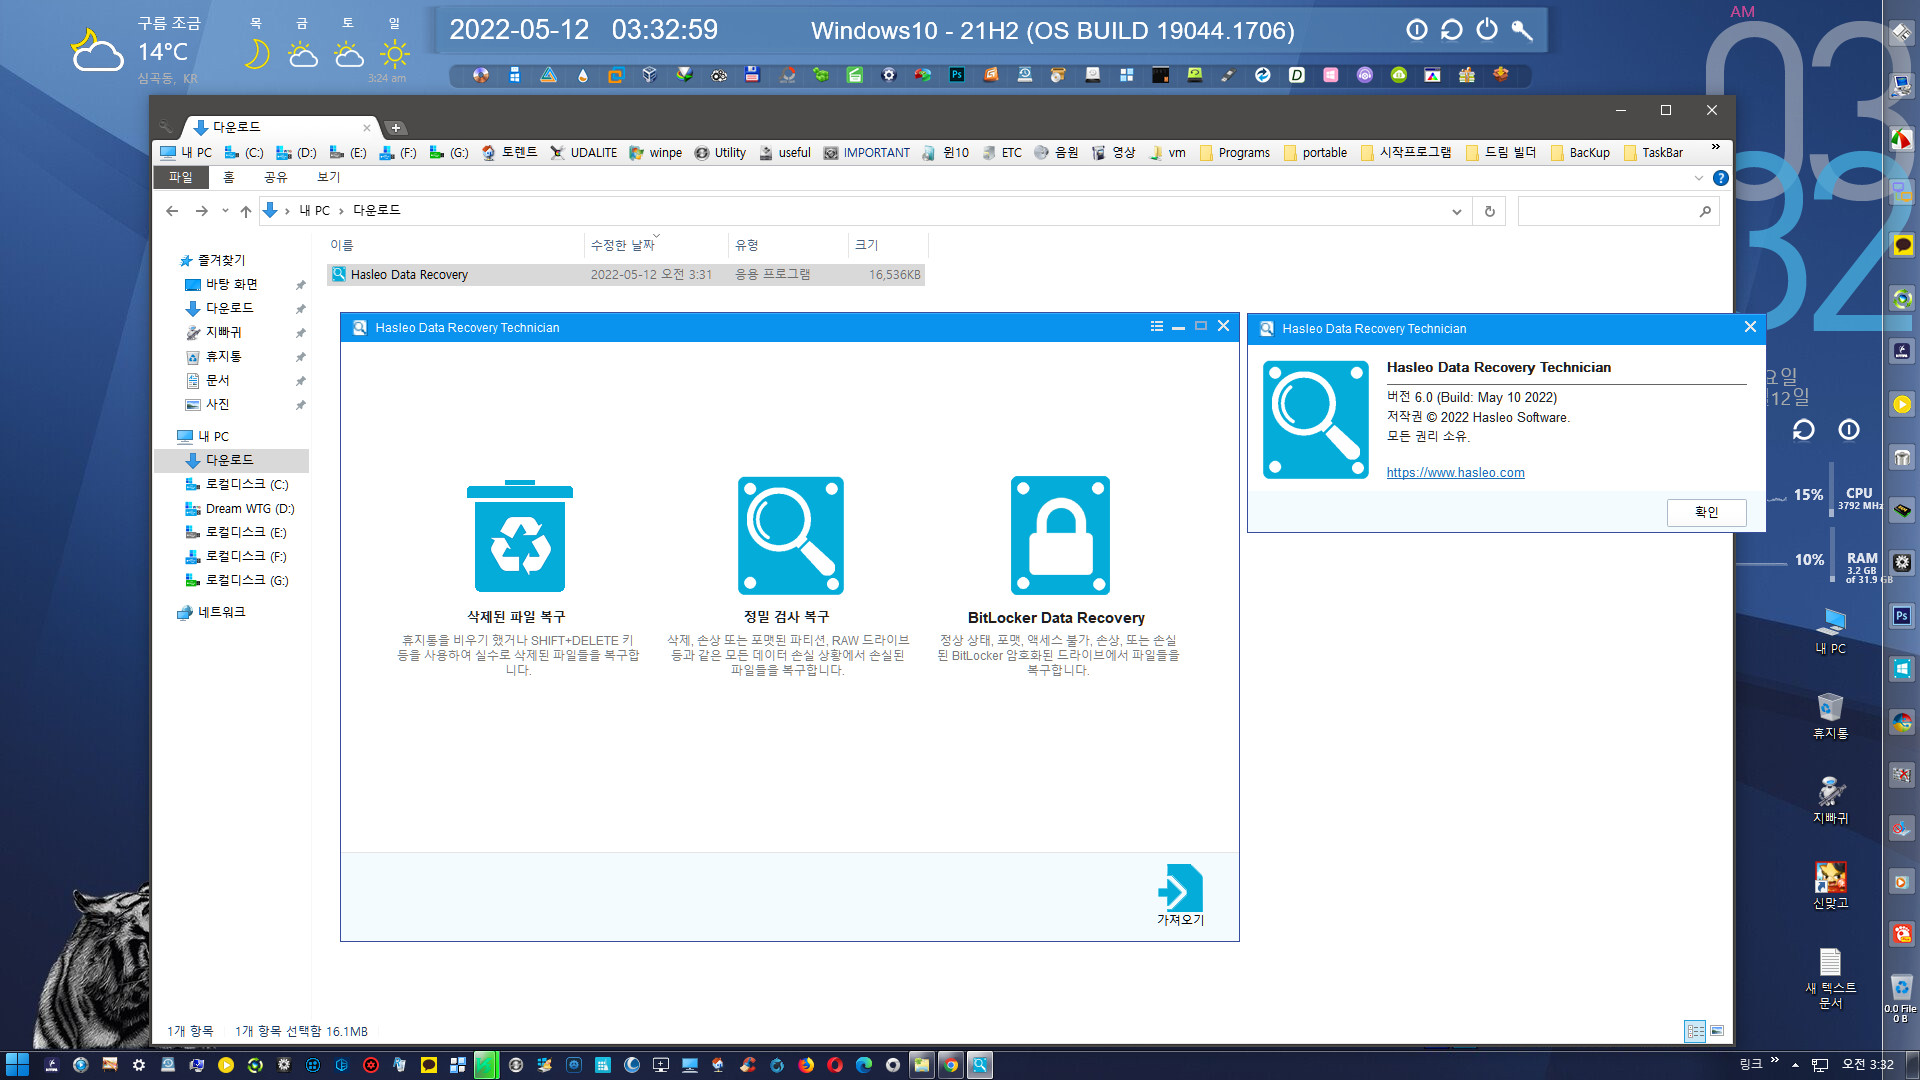Show more bookmark toolbar items
This screenshot has height=1080, width=1920.
(1716, 147)
